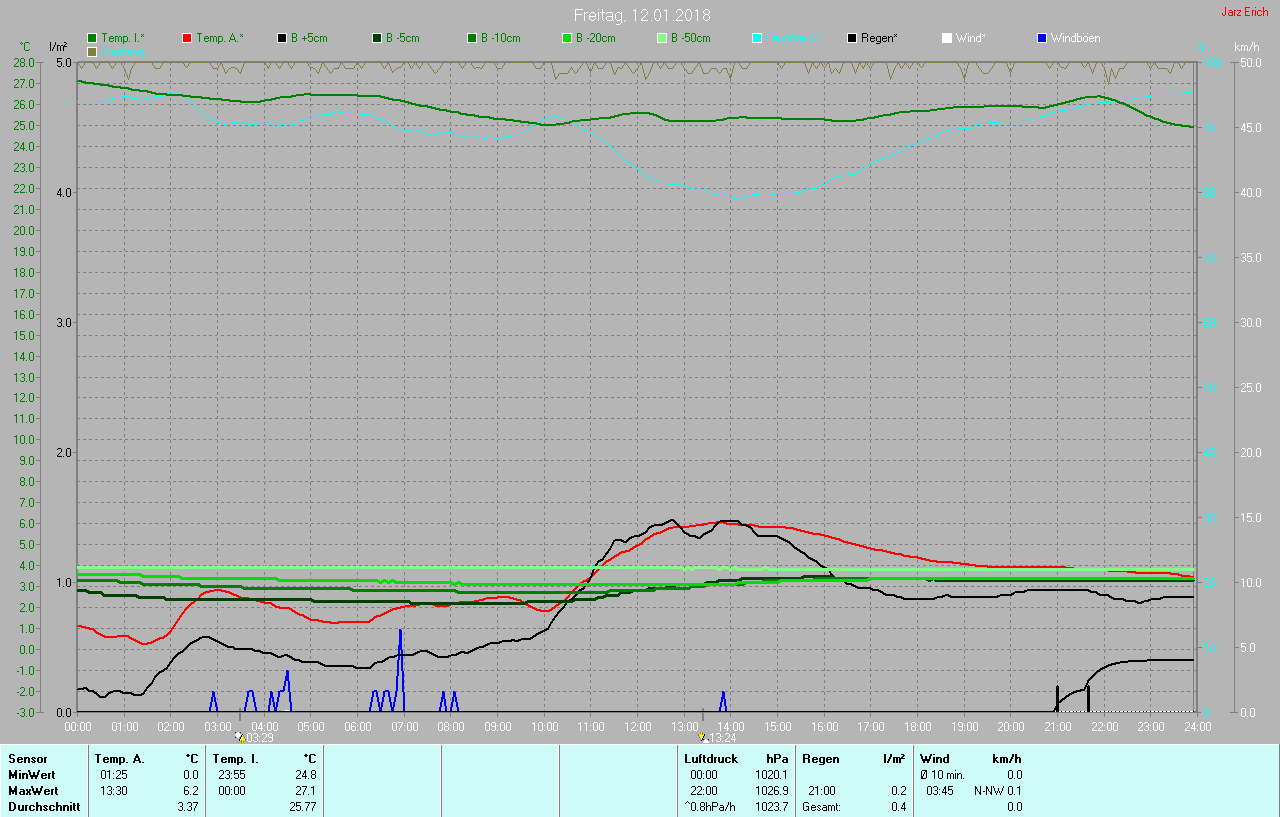Image resolution: width=1280 pixels, height=817 pixels.
Task: Click the dark green Temp. I. legend swatch
Action: (92, 38)
